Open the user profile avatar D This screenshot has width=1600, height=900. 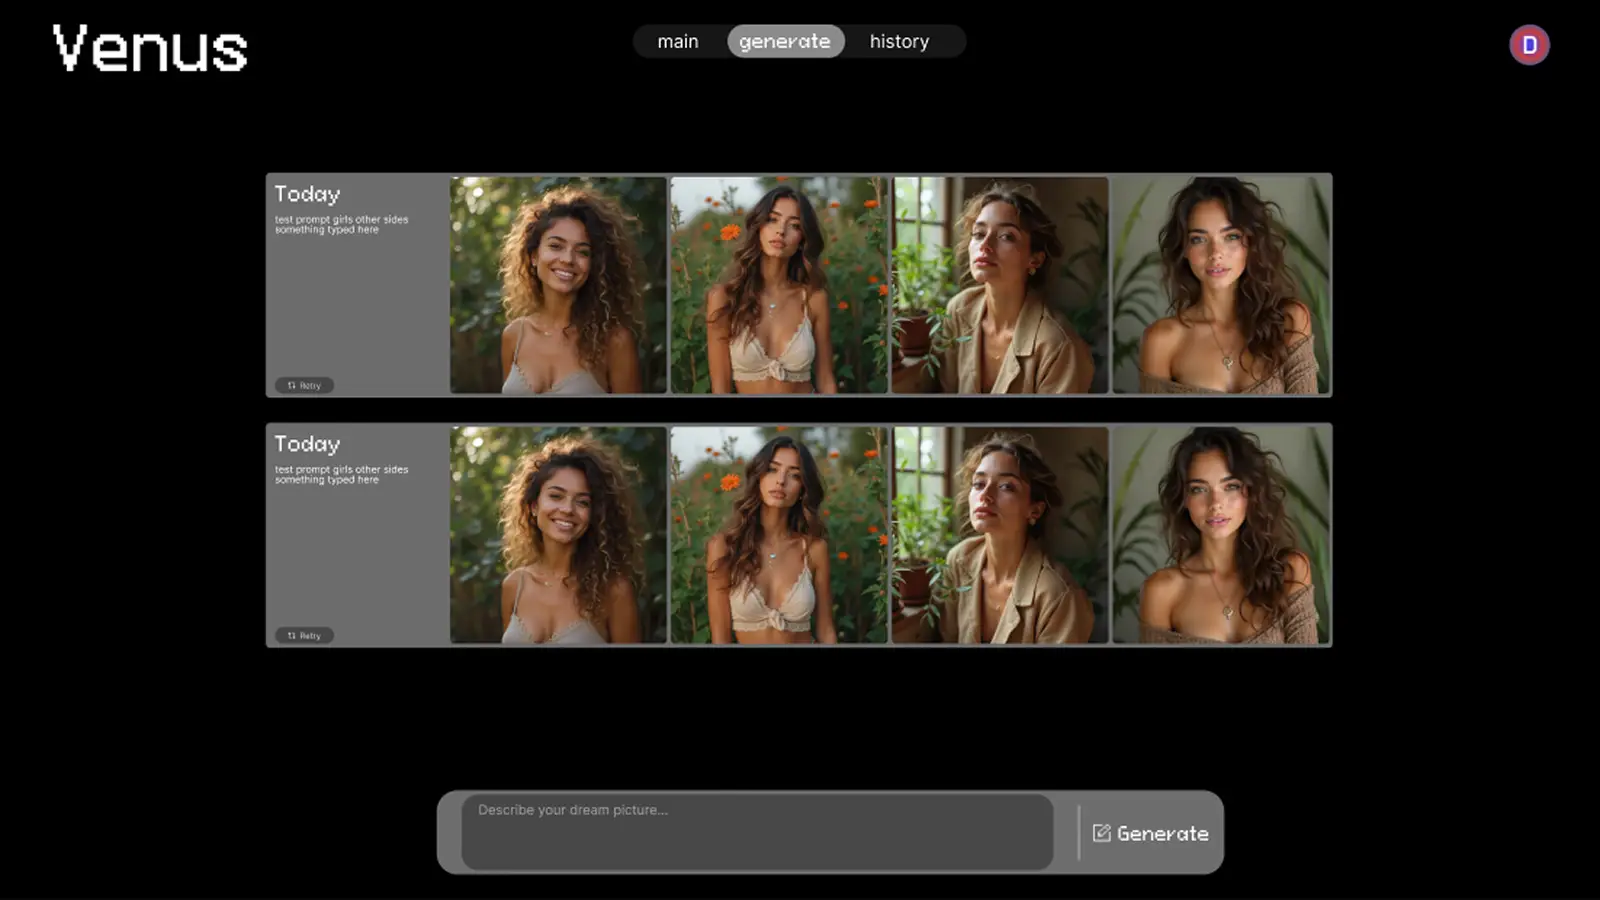click(x=1529, y=45)
